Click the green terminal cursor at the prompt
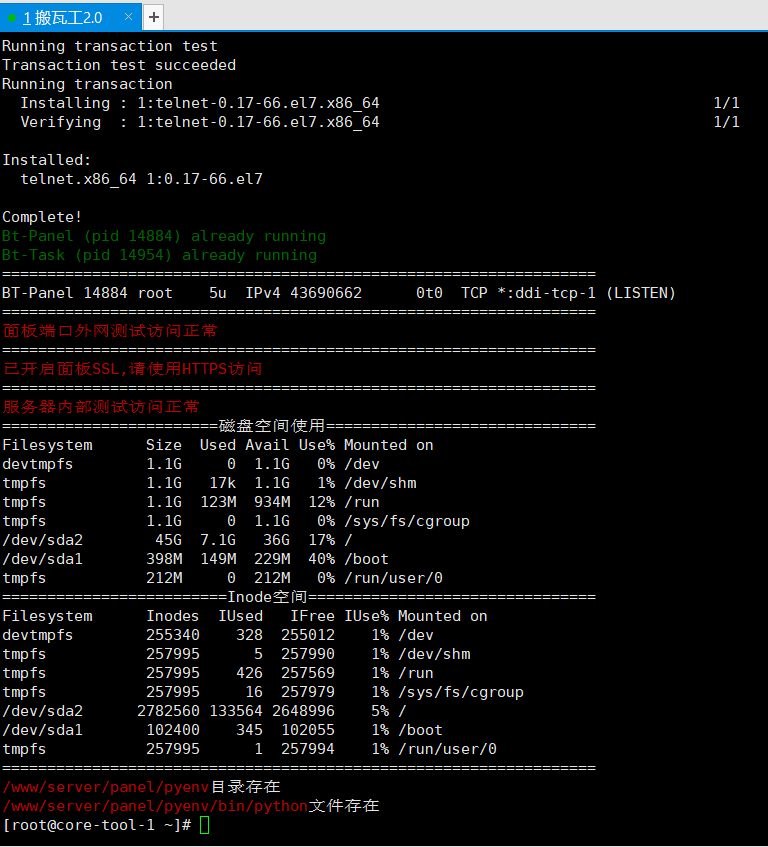Viewport: 768px width, 847px height. [204, 825]
